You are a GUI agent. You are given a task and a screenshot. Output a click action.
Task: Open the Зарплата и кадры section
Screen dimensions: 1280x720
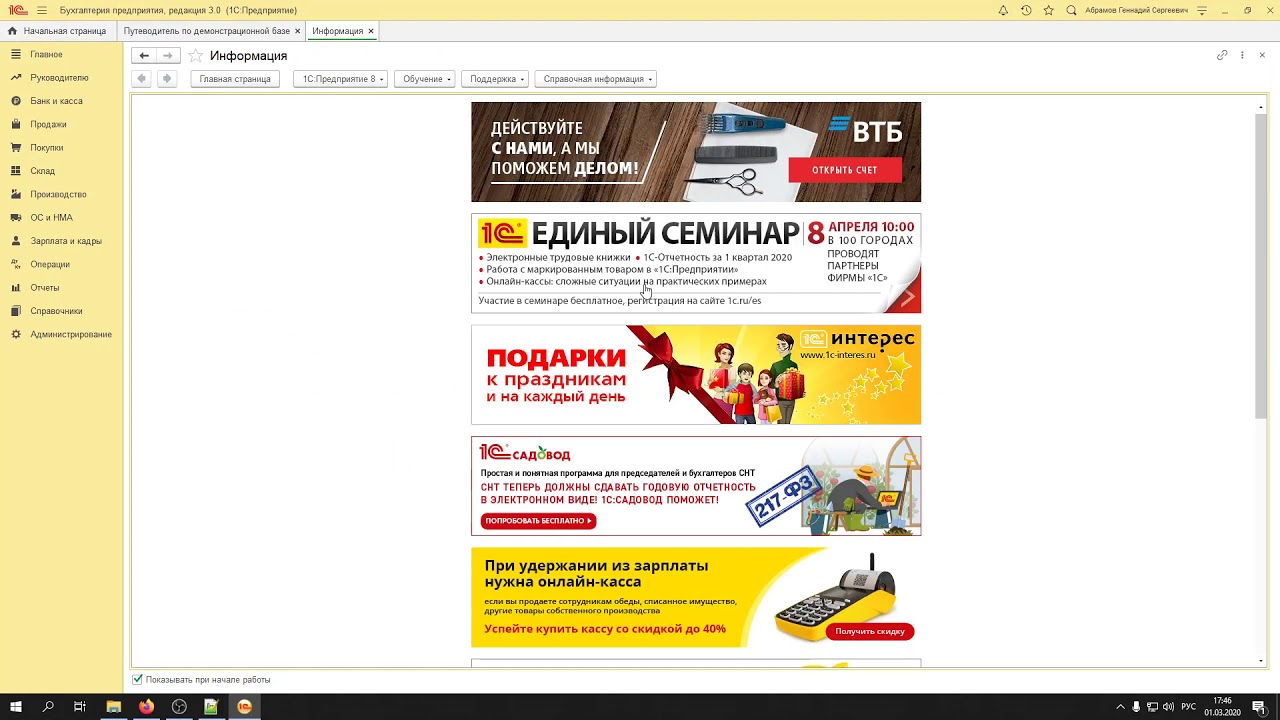click(x=66, y=241)
